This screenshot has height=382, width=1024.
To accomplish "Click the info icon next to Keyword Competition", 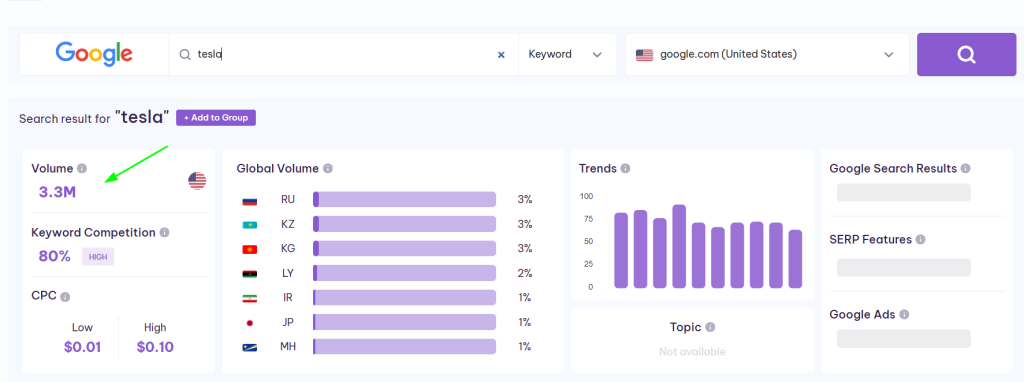I will click(x=165, y=232).
